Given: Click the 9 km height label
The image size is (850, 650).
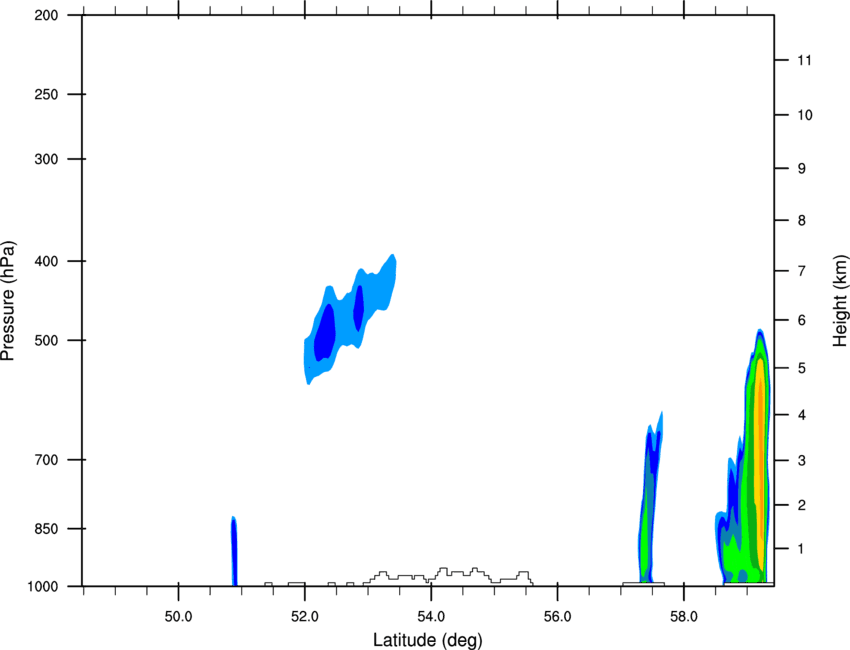Looking at the screenshot, I should point(802,169).
